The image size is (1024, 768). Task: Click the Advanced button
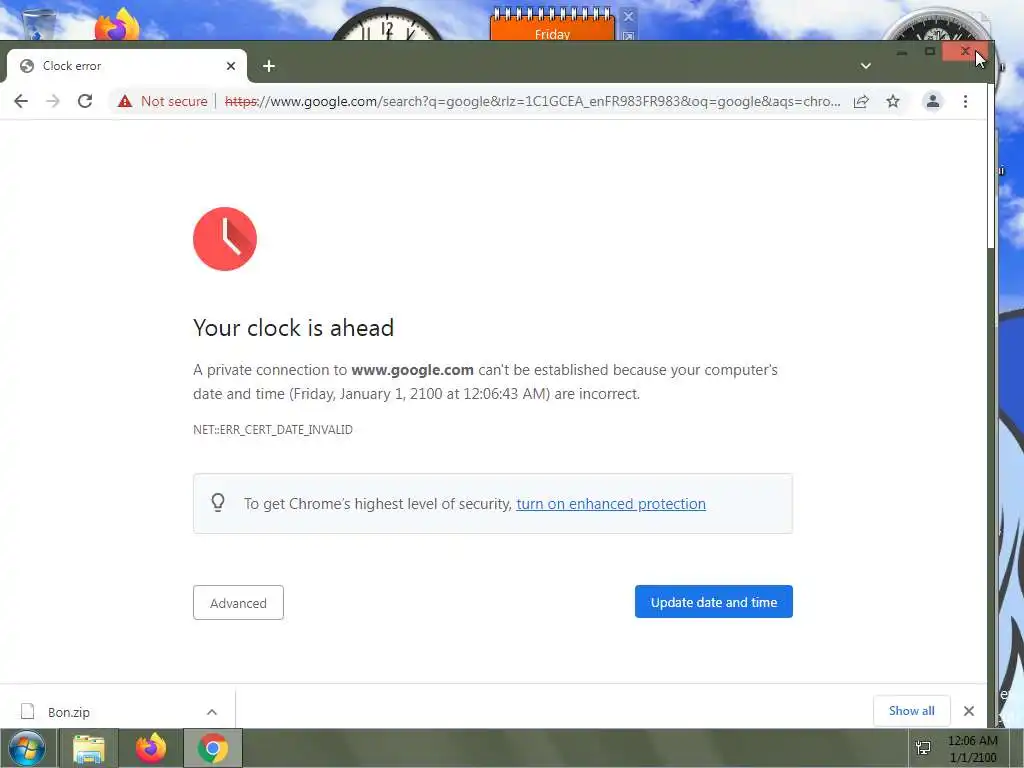(238, 602)
